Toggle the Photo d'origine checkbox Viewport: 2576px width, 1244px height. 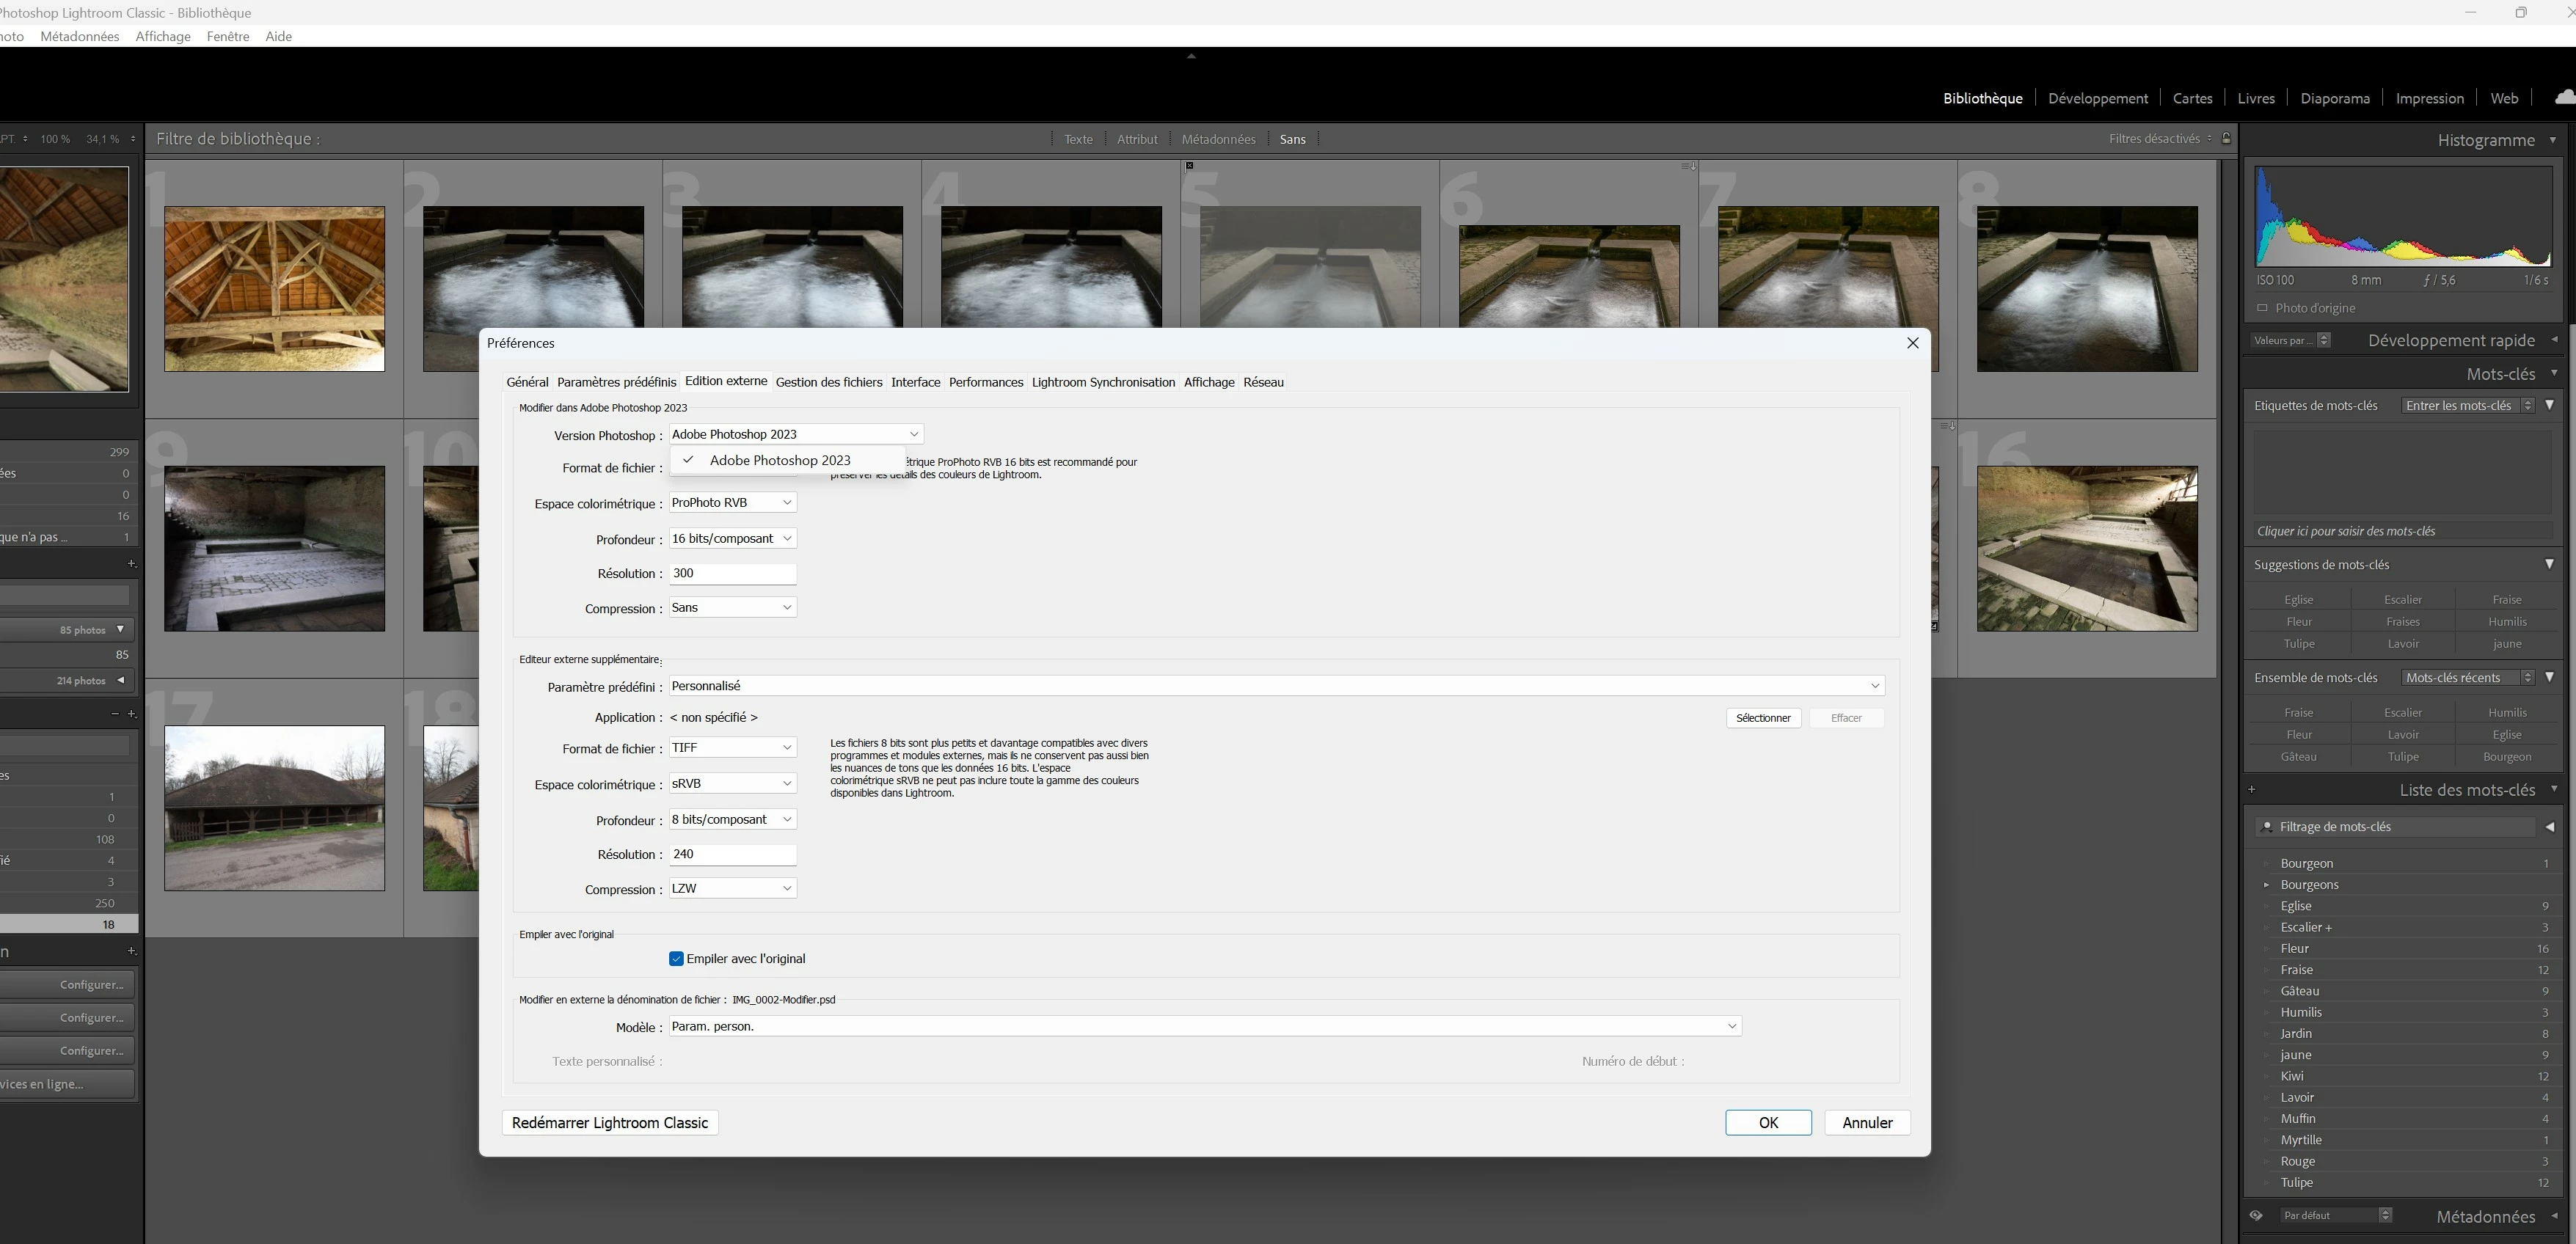click(2262, 308)
